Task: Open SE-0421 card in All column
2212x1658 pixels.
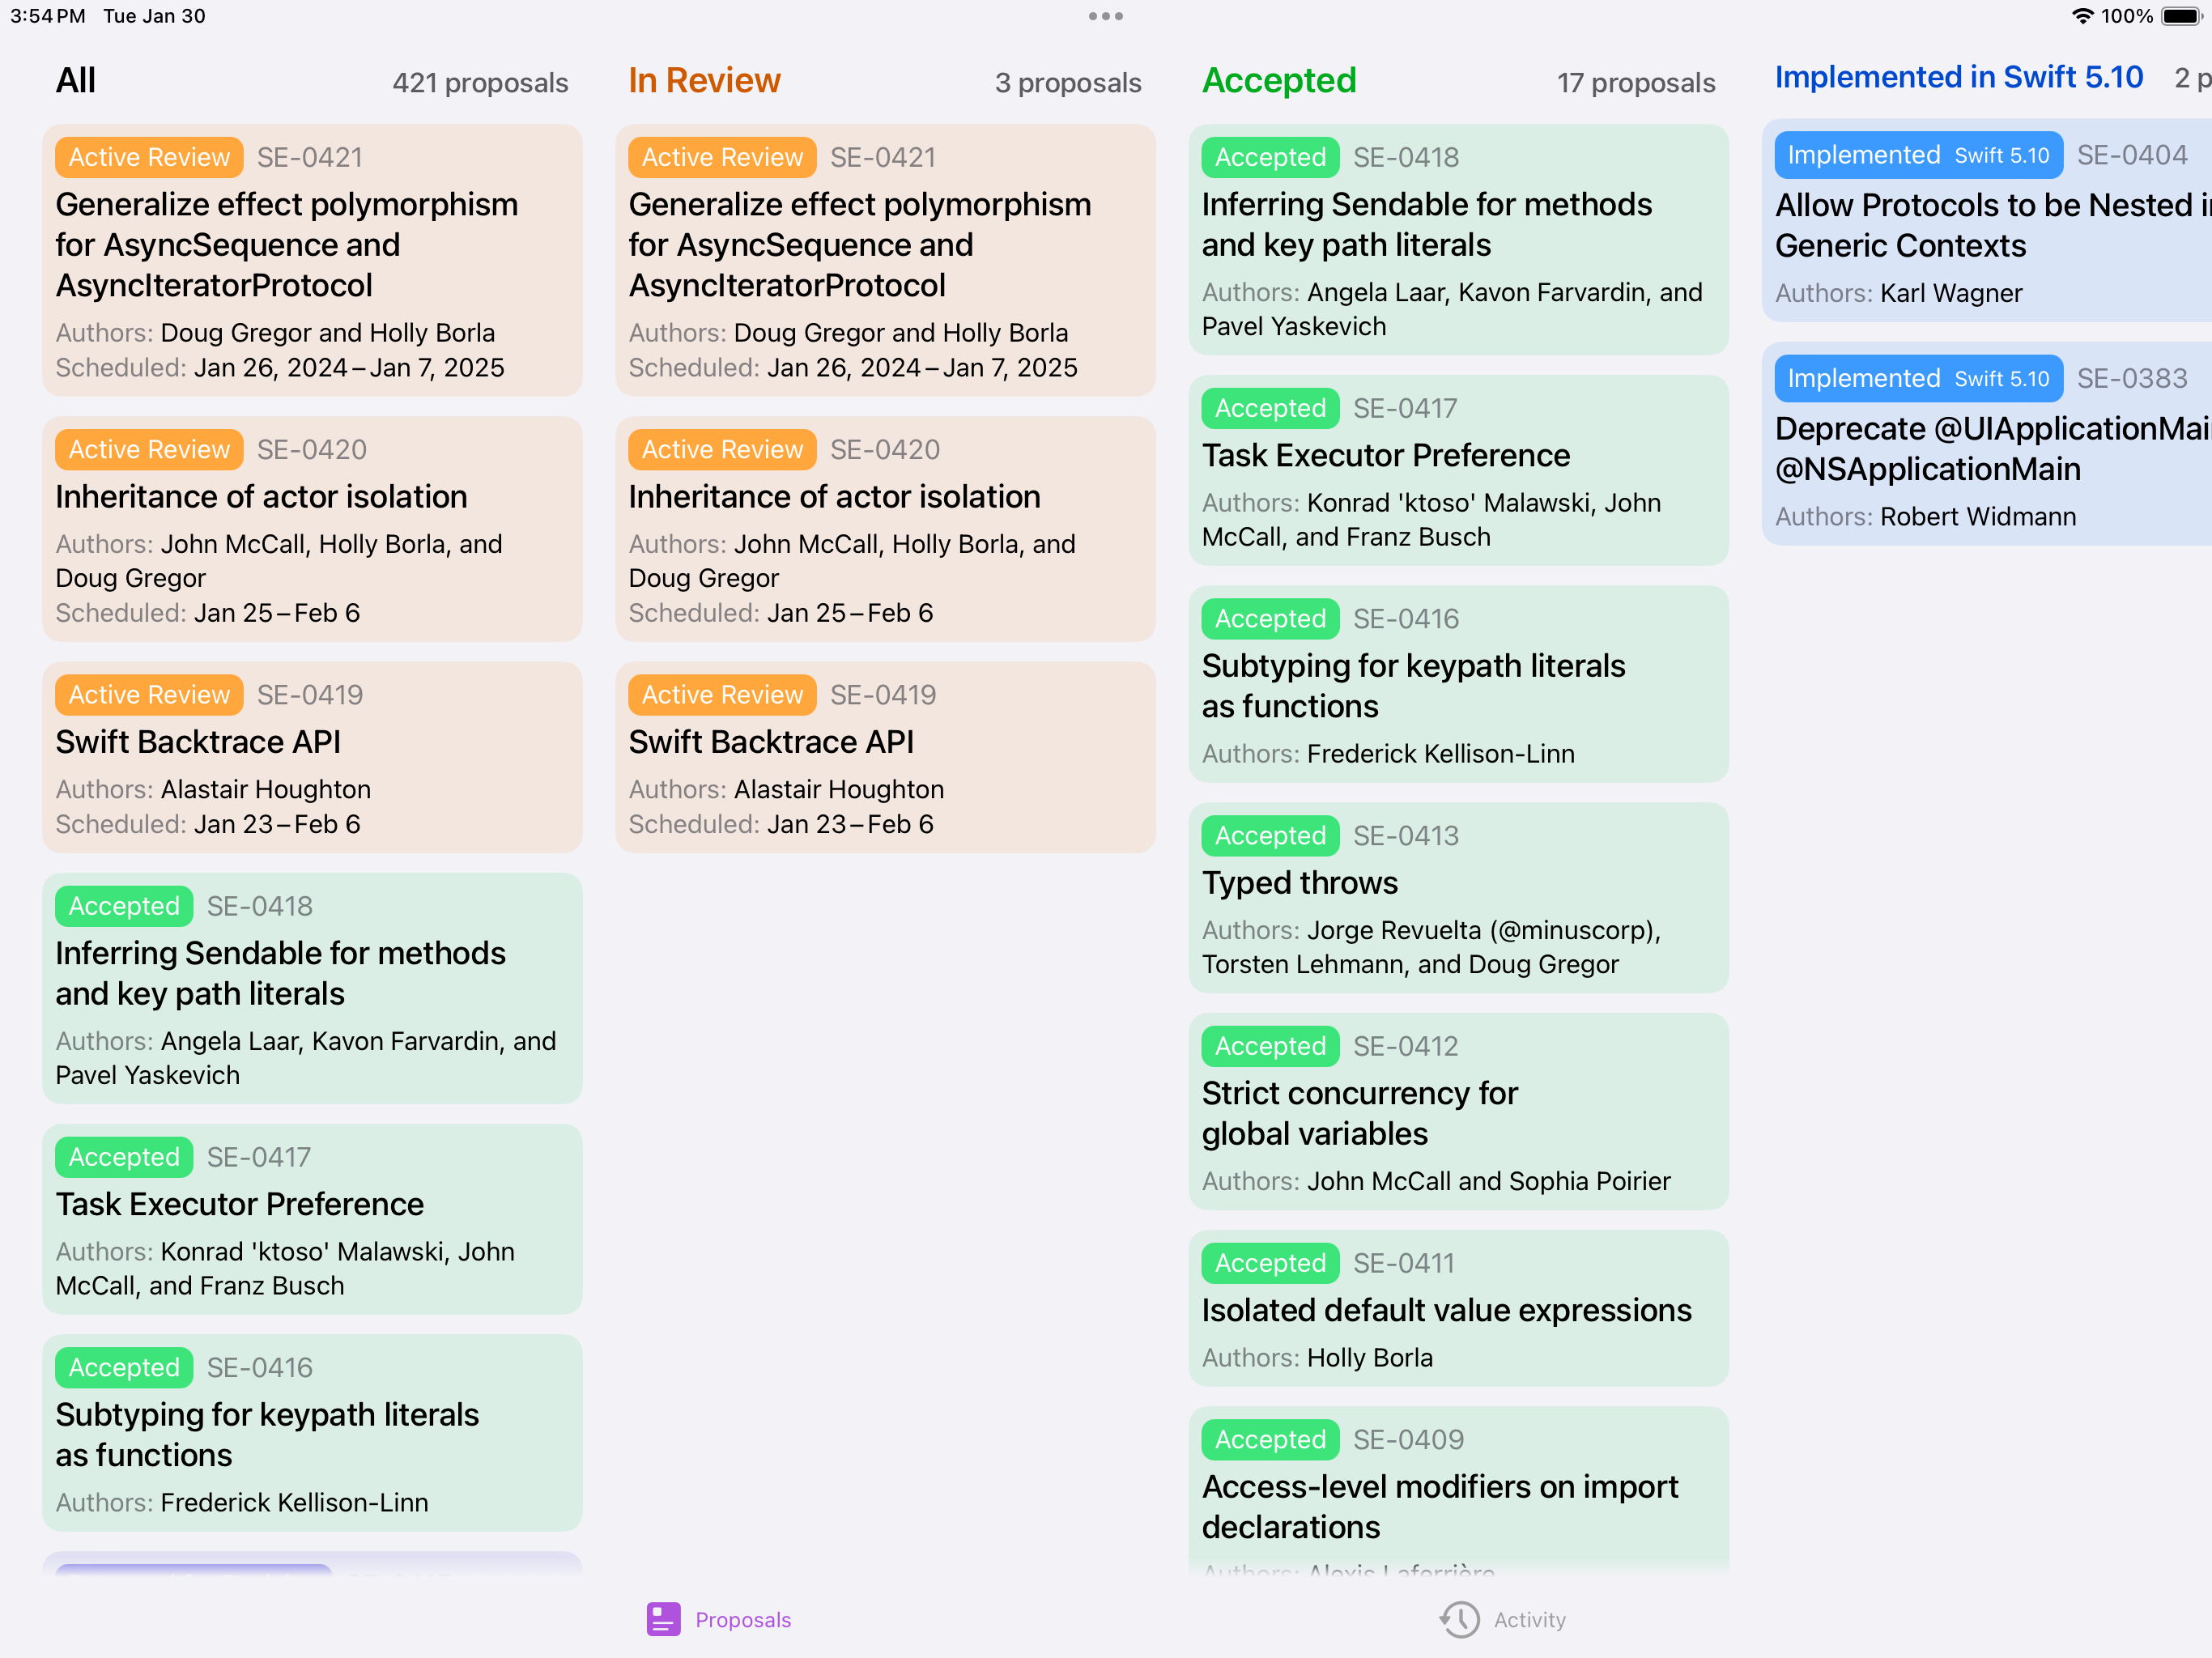Action: [312, 260]
